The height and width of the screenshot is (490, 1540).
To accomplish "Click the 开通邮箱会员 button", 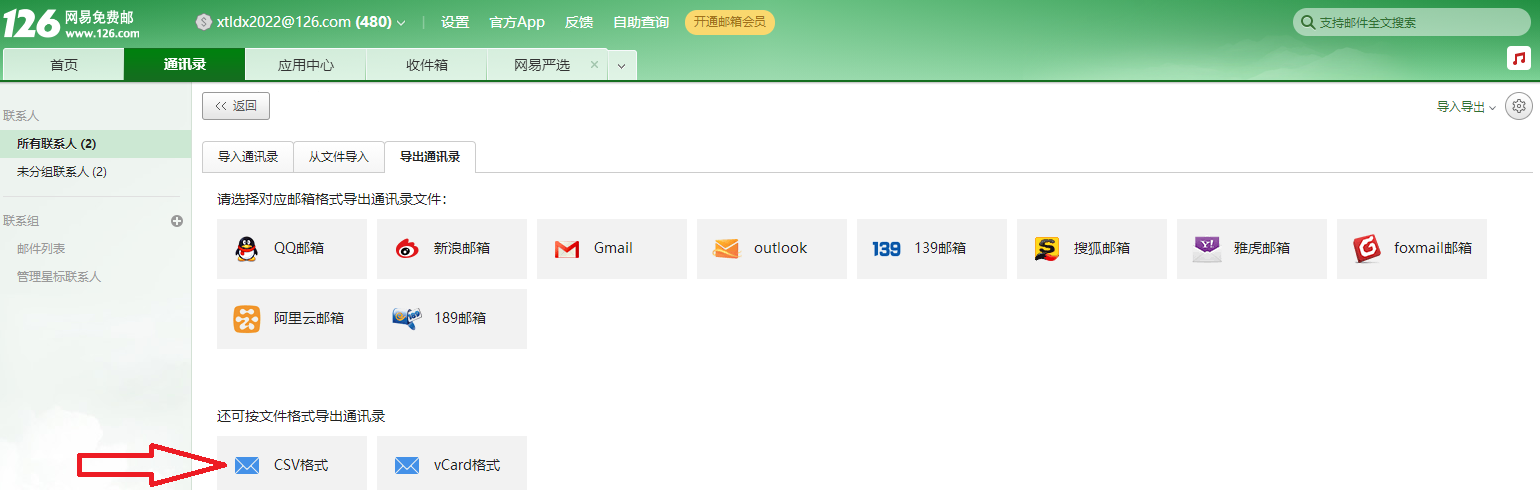I will 730,22.
